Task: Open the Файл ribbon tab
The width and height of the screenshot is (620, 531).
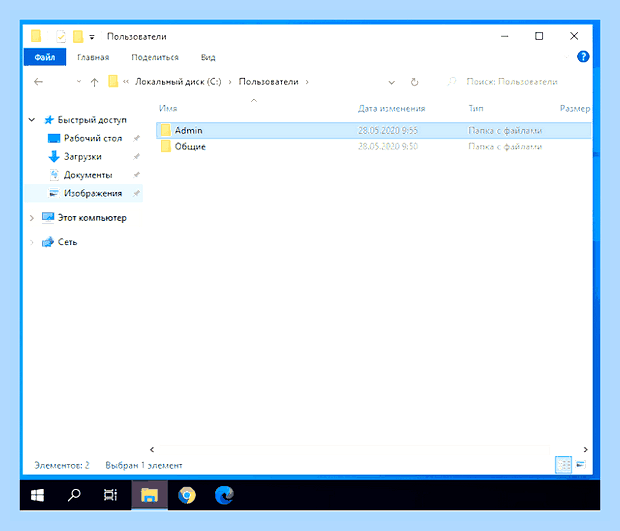Action: click(x=45, y=57)
